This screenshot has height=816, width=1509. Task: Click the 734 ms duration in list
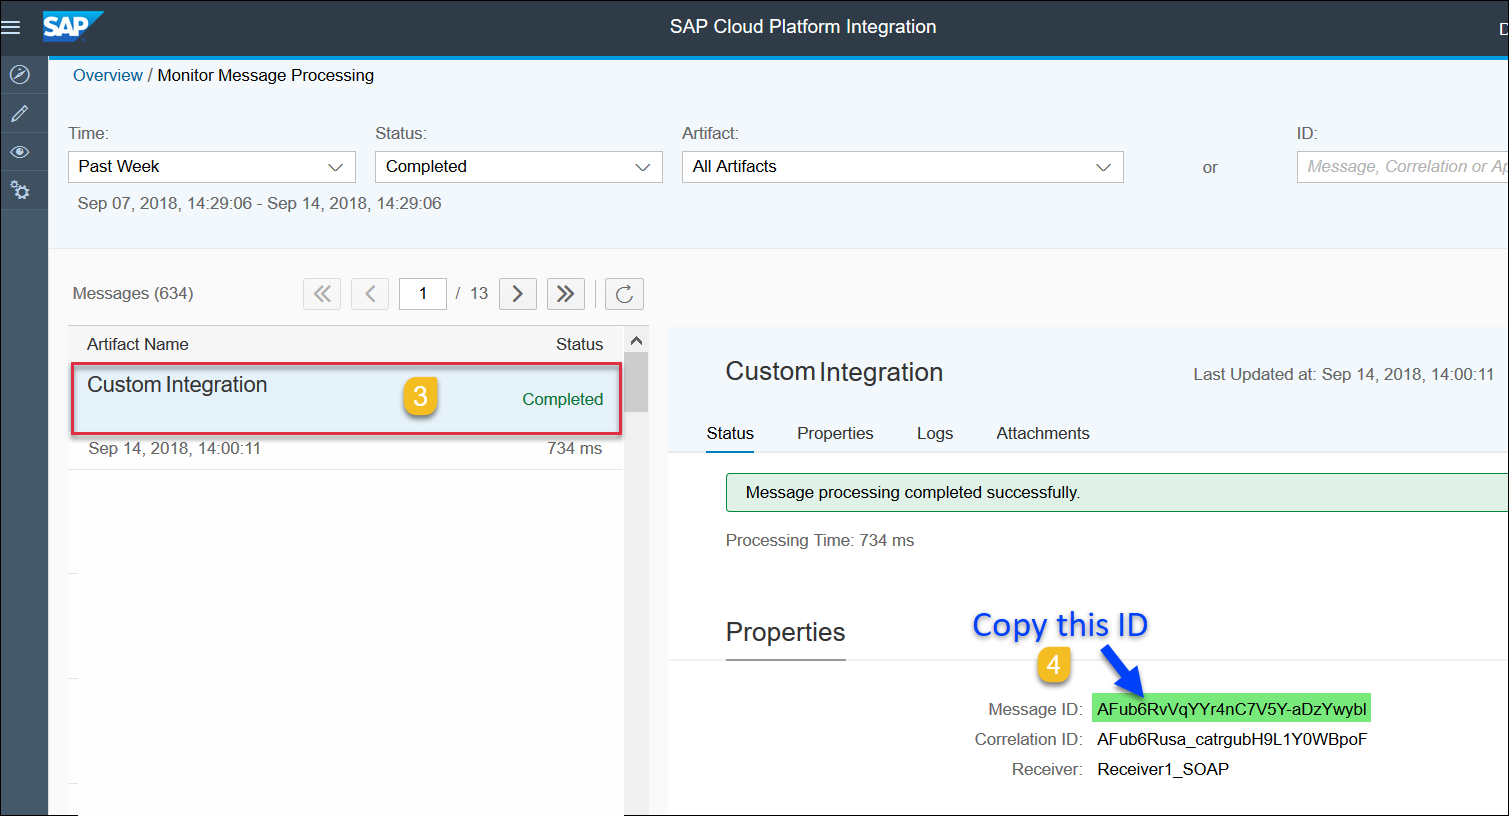pos(575,448)
